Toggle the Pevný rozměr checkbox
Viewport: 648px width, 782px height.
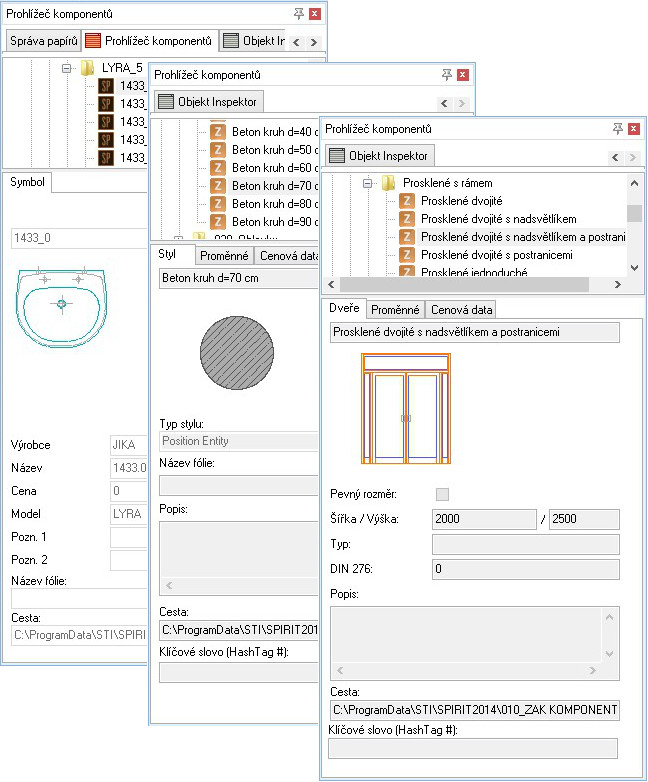point(442,494)
